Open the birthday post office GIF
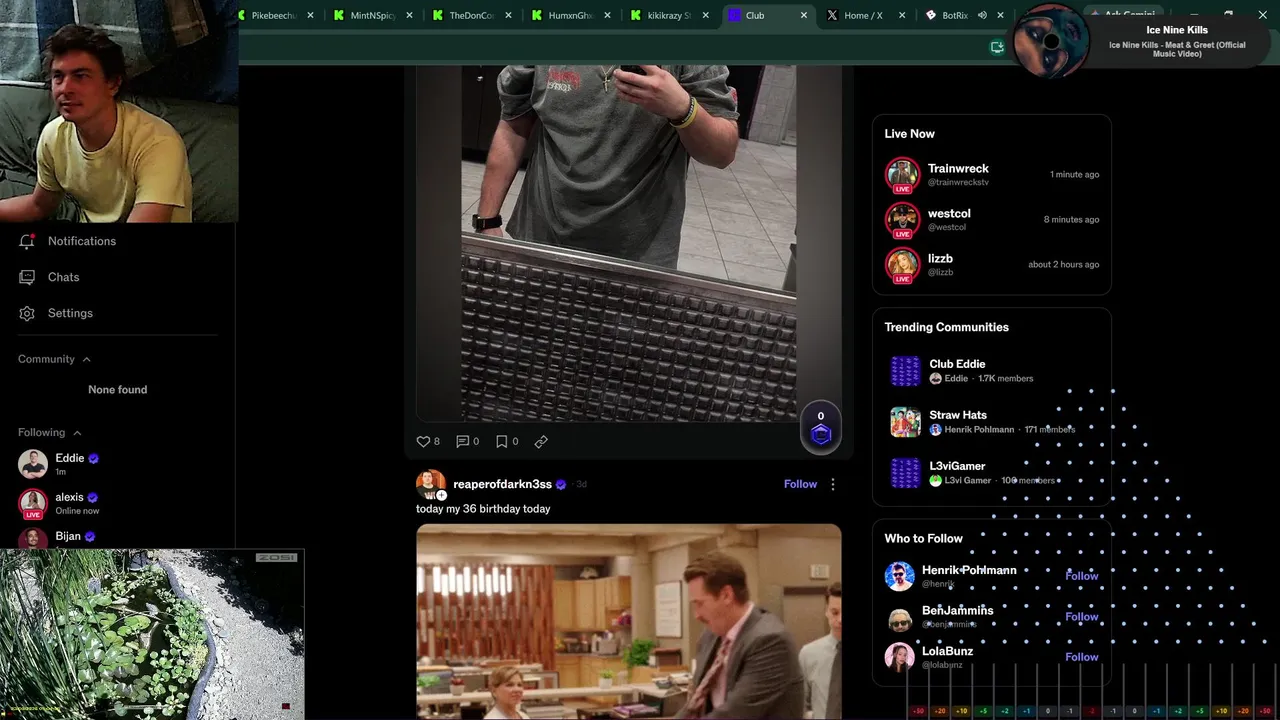 pos(629,621)
